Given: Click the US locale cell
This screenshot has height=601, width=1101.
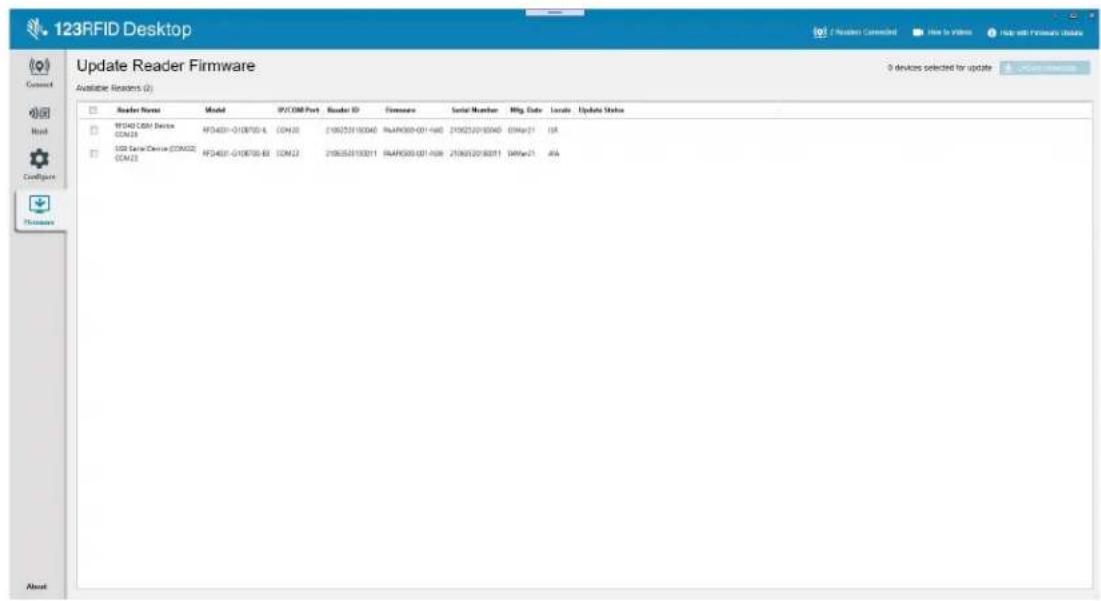Looking at the screenshot, I should point(553,131).
